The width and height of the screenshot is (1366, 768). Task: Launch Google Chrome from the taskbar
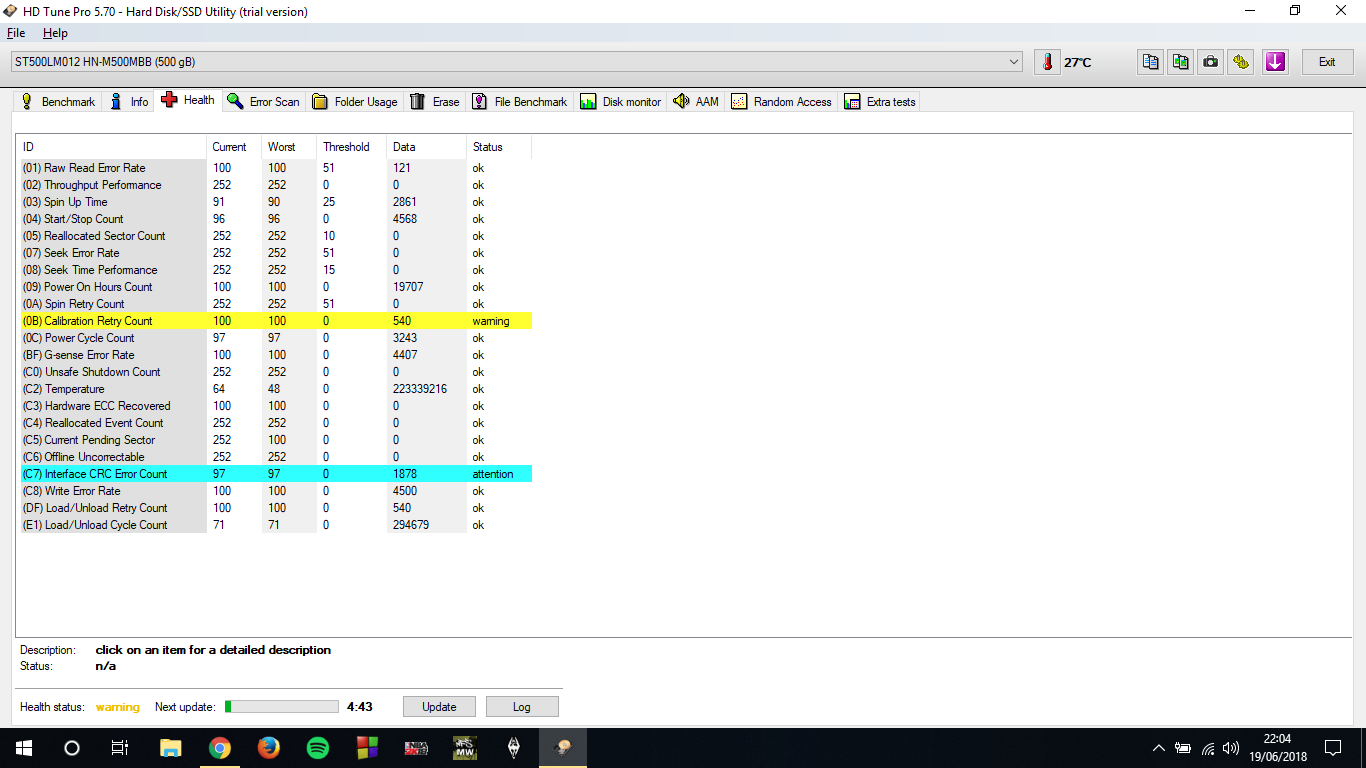(220, 748)
